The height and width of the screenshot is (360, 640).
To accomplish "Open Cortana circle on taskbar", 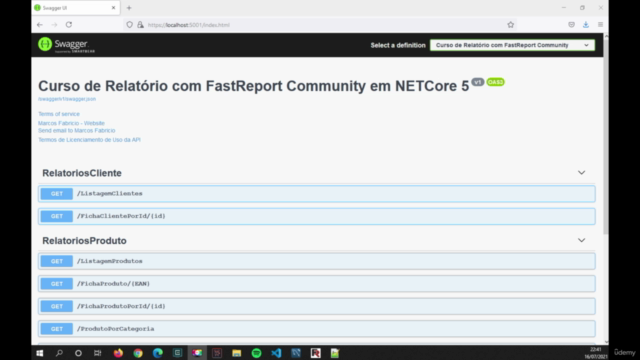I will (x=78, y=353).
